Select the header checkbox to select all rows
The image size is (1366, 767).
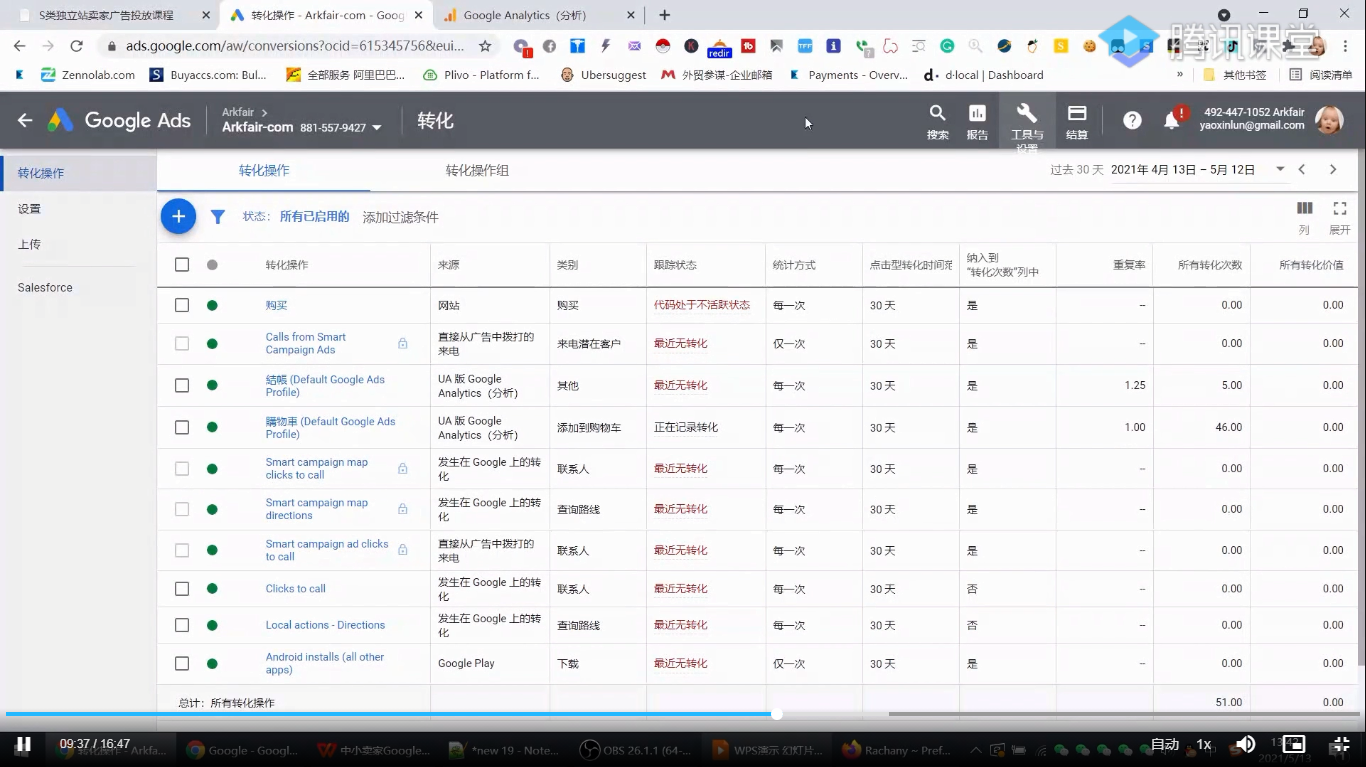click(181, 264)
